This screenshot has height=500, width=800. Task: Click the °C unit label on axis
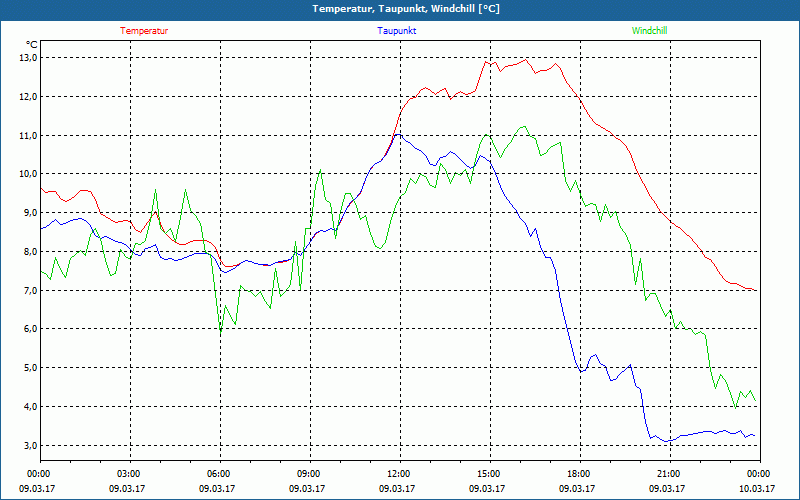tap(31, 44)
